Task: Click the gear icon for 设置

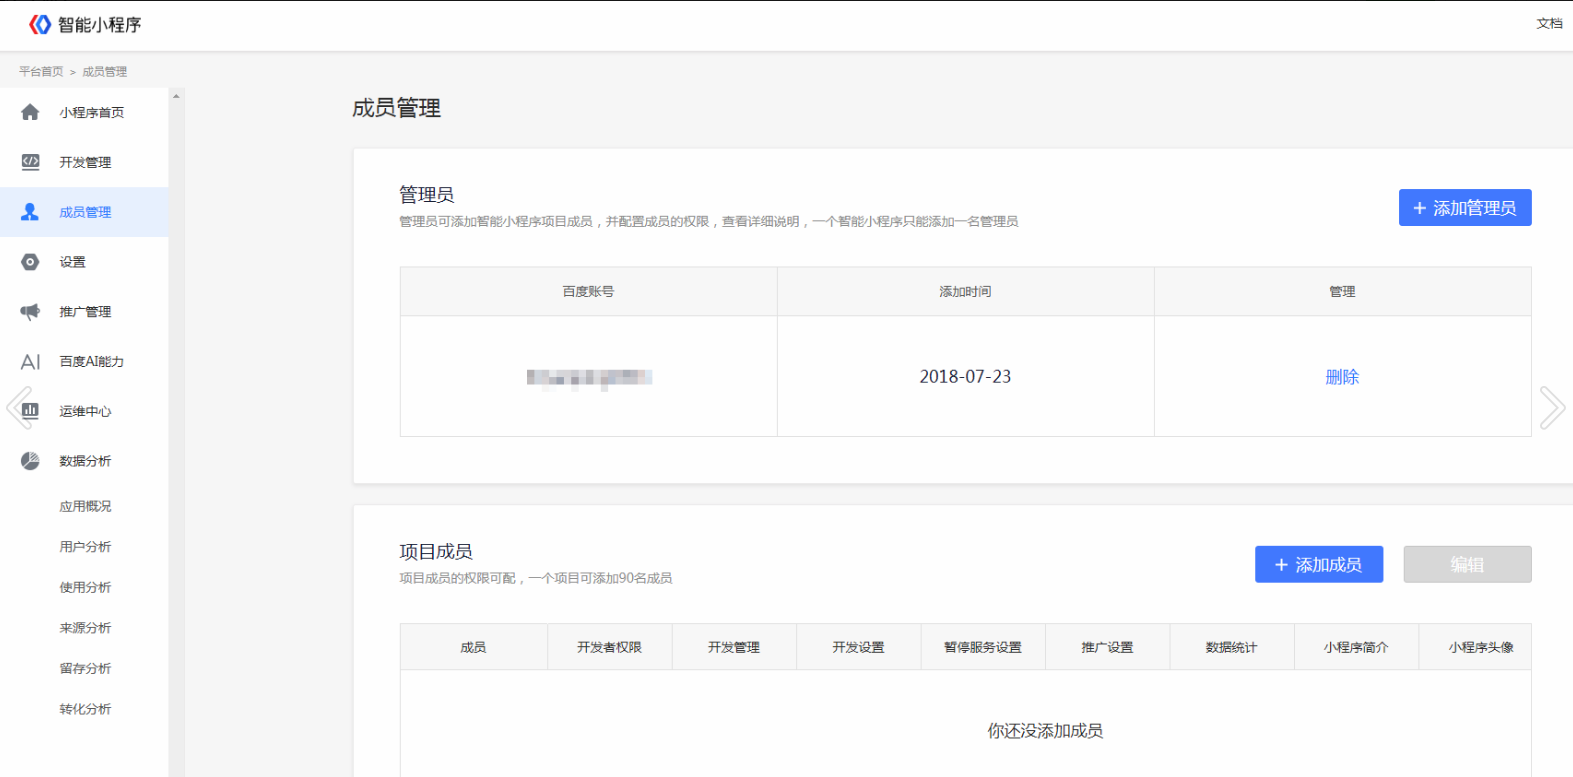Action: click(x=30, y=262)
